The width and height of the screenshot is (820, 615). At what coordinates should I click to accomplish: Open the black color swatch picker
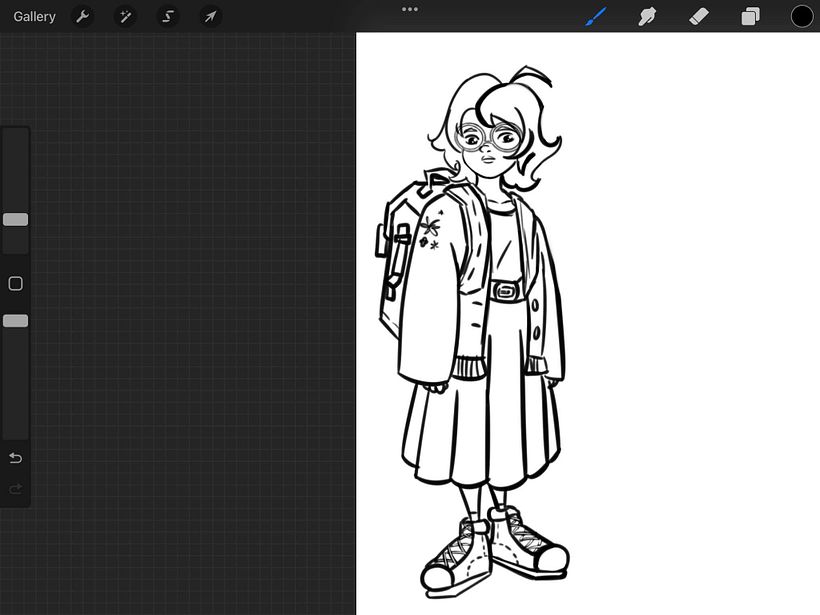click(802, 17)
